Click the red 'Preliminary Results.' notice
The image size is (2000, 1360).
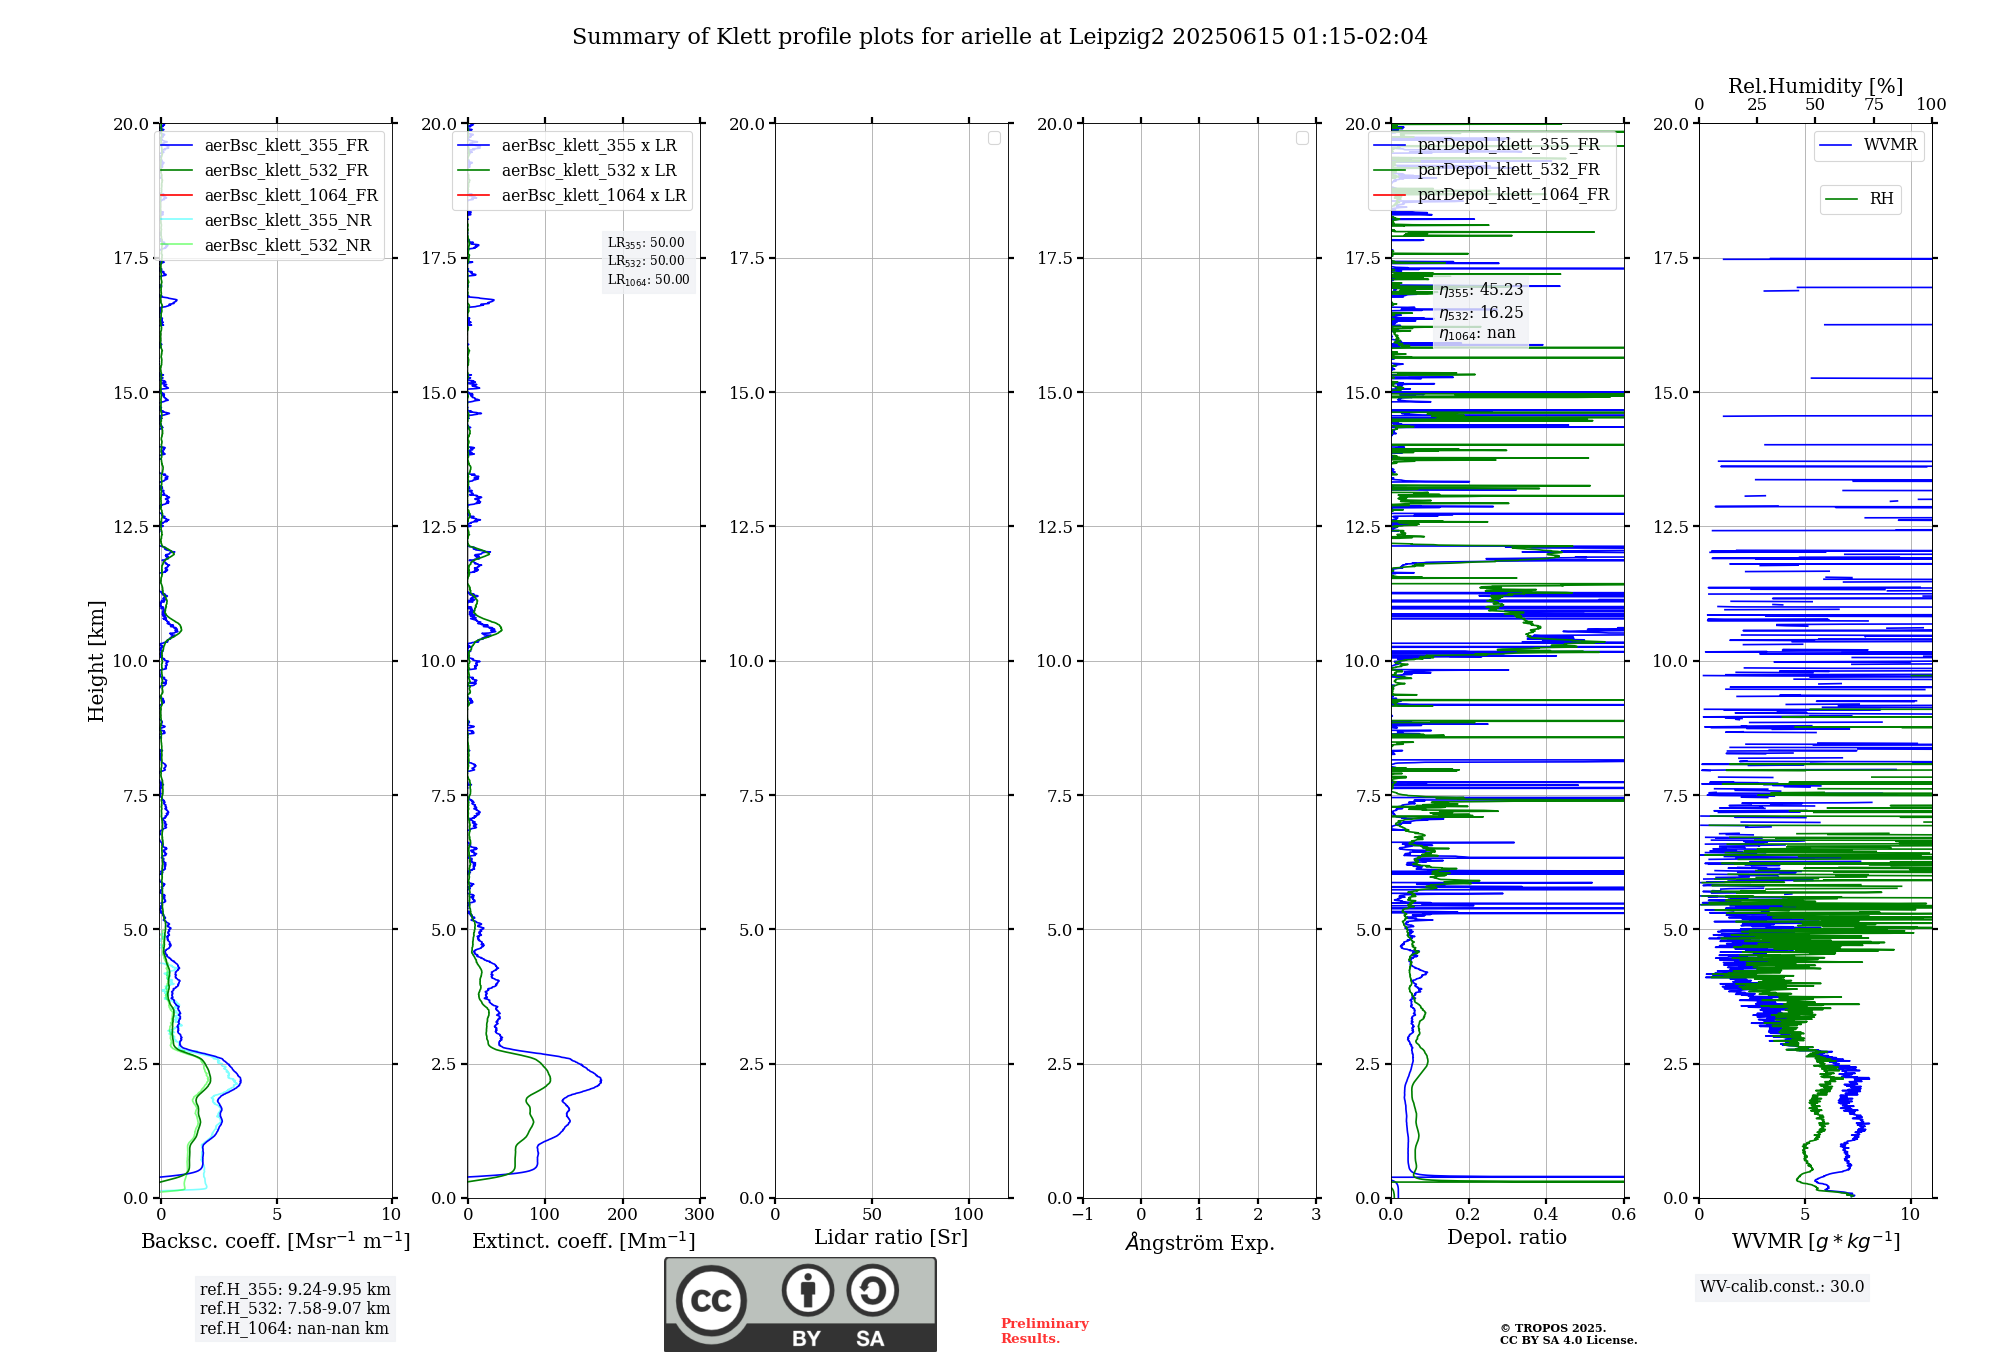click(1045, 1331)
